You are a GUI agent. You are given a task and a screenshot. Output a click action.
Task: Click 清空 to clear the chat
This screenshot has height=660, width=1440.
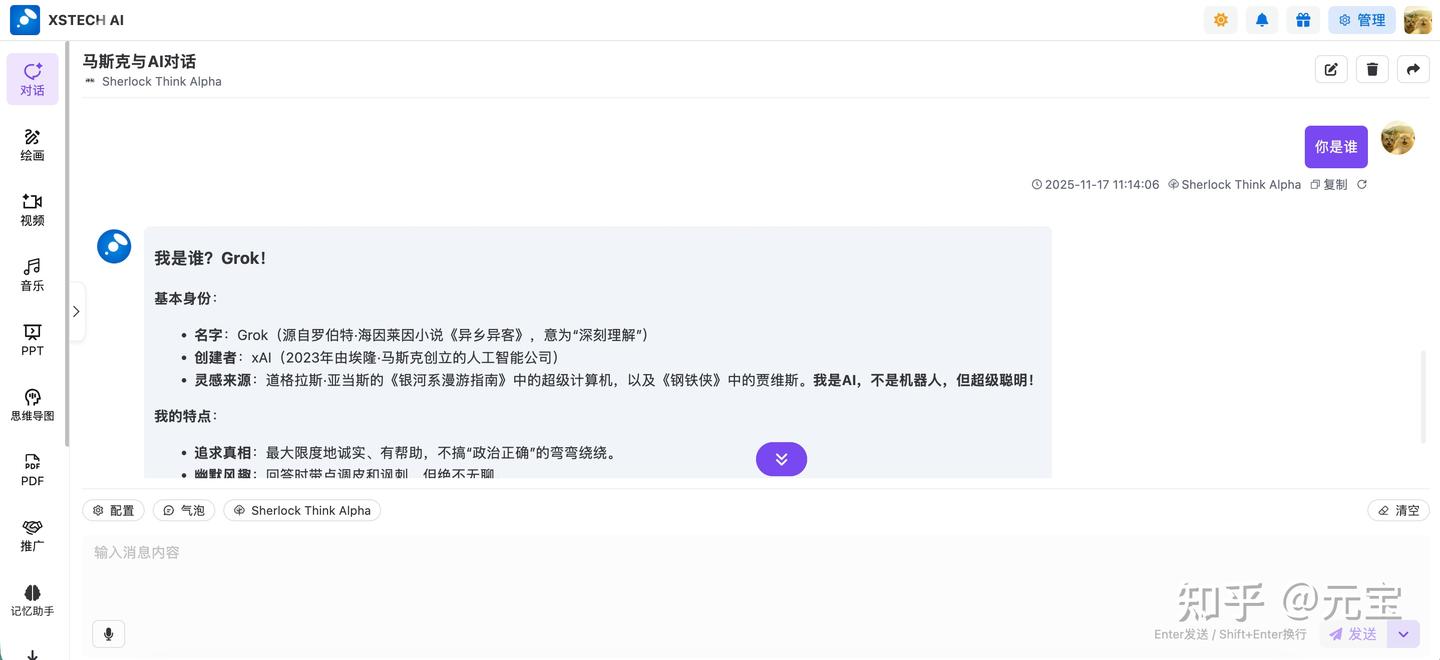(x=1398, y=510)
